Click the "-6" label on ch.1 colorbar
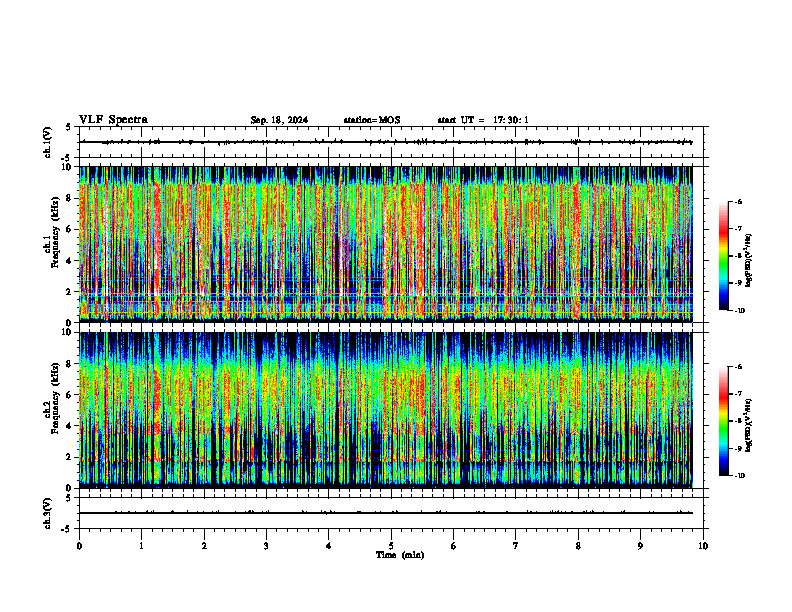Viewport: 792px width, 612px height. pyautogui.click(x=738, y=202)
